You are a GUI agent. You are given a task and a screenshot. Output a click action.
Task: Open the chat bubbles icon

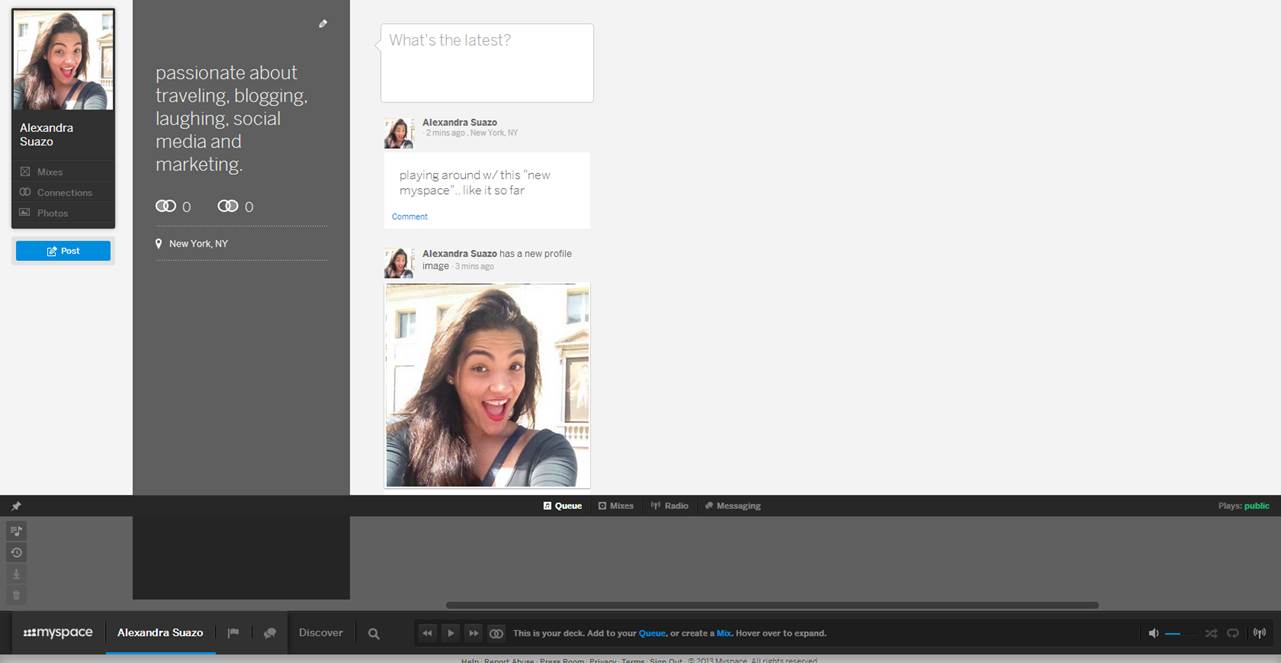[x=269, y=633]
